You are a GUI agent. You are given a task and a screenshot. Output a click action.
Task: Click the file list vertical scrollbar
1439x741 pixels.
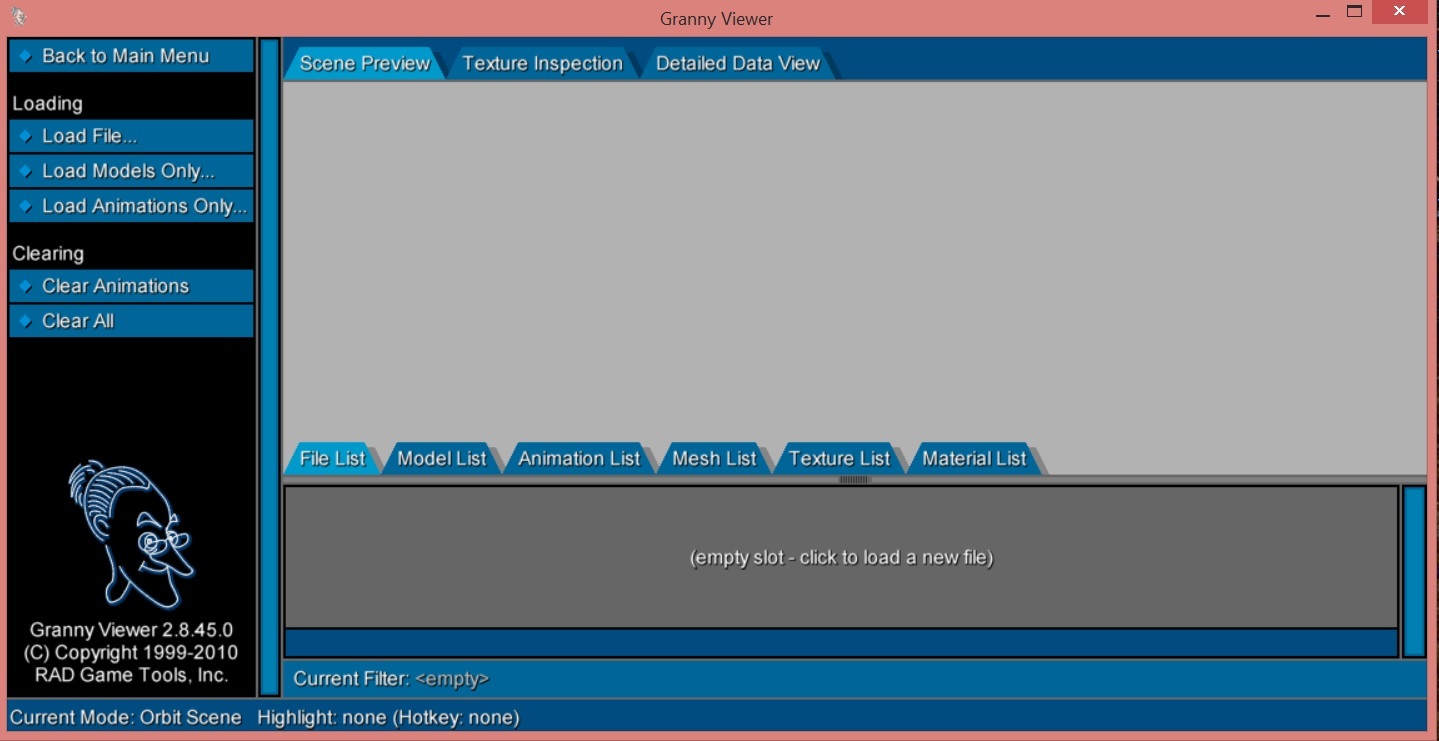[1414, 571]
